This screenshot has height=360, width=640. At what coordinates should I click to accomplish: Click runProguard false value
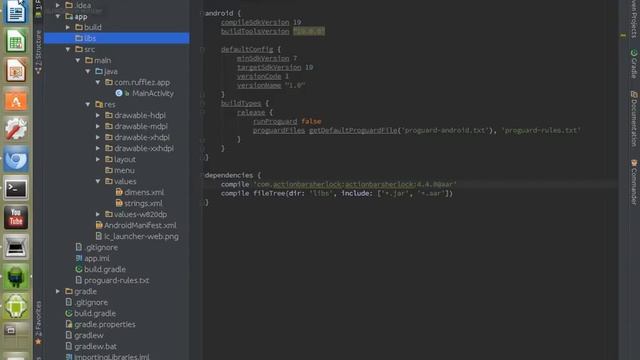tap(311, 121)
